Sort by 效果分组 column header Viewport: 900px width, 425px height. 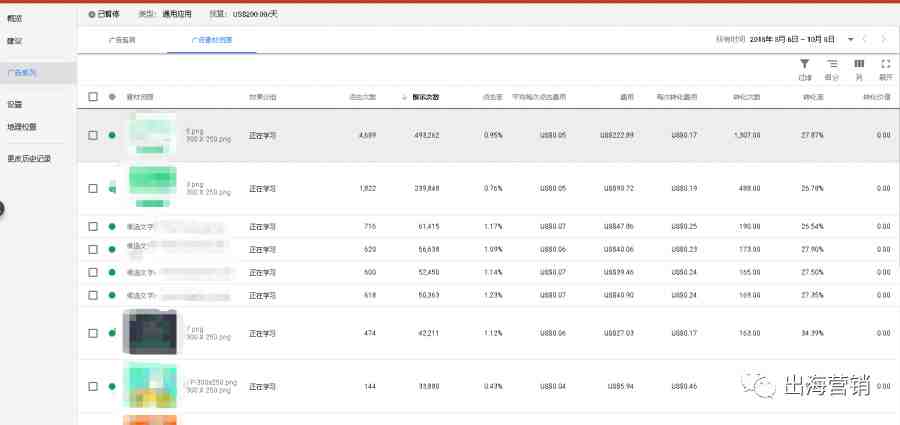(x=262, y=97)
